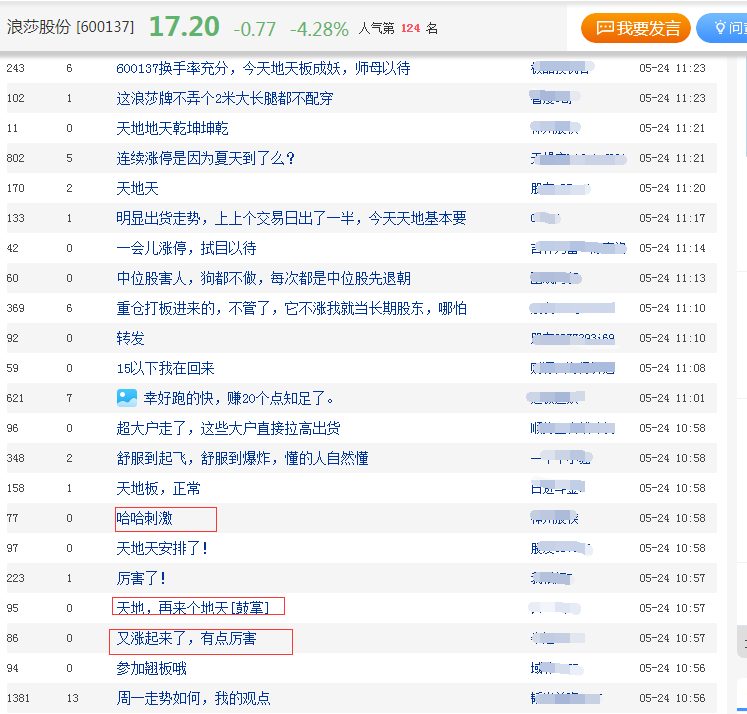747x714 pixels.
Task: Open post 天地，再来个地天[鼓掌]
Action: [x=193, y=608]
